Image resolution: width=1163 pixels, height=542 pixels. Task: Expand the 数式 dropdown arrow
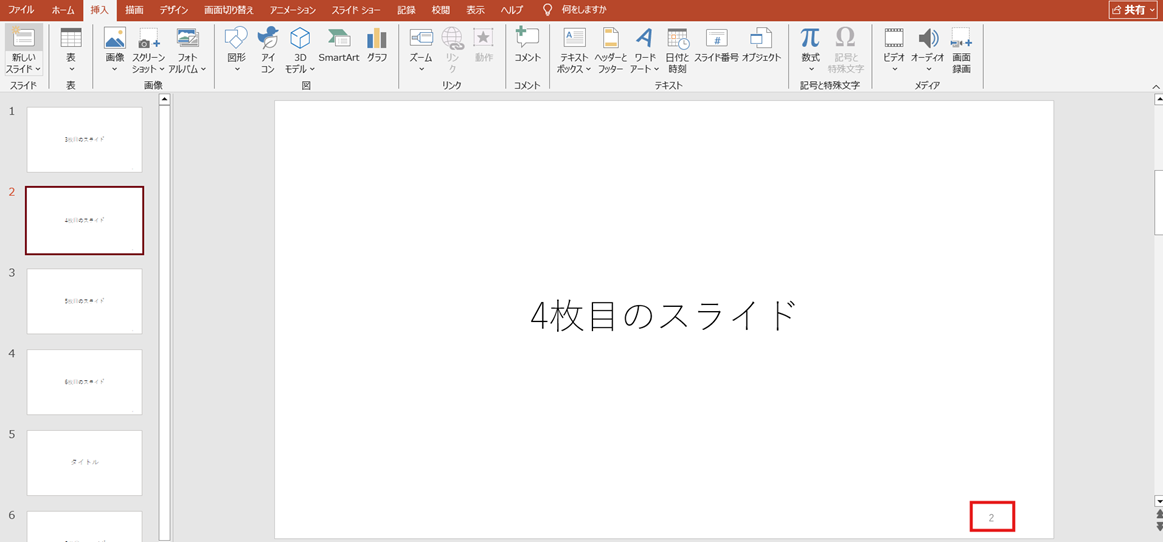[810, 69]
